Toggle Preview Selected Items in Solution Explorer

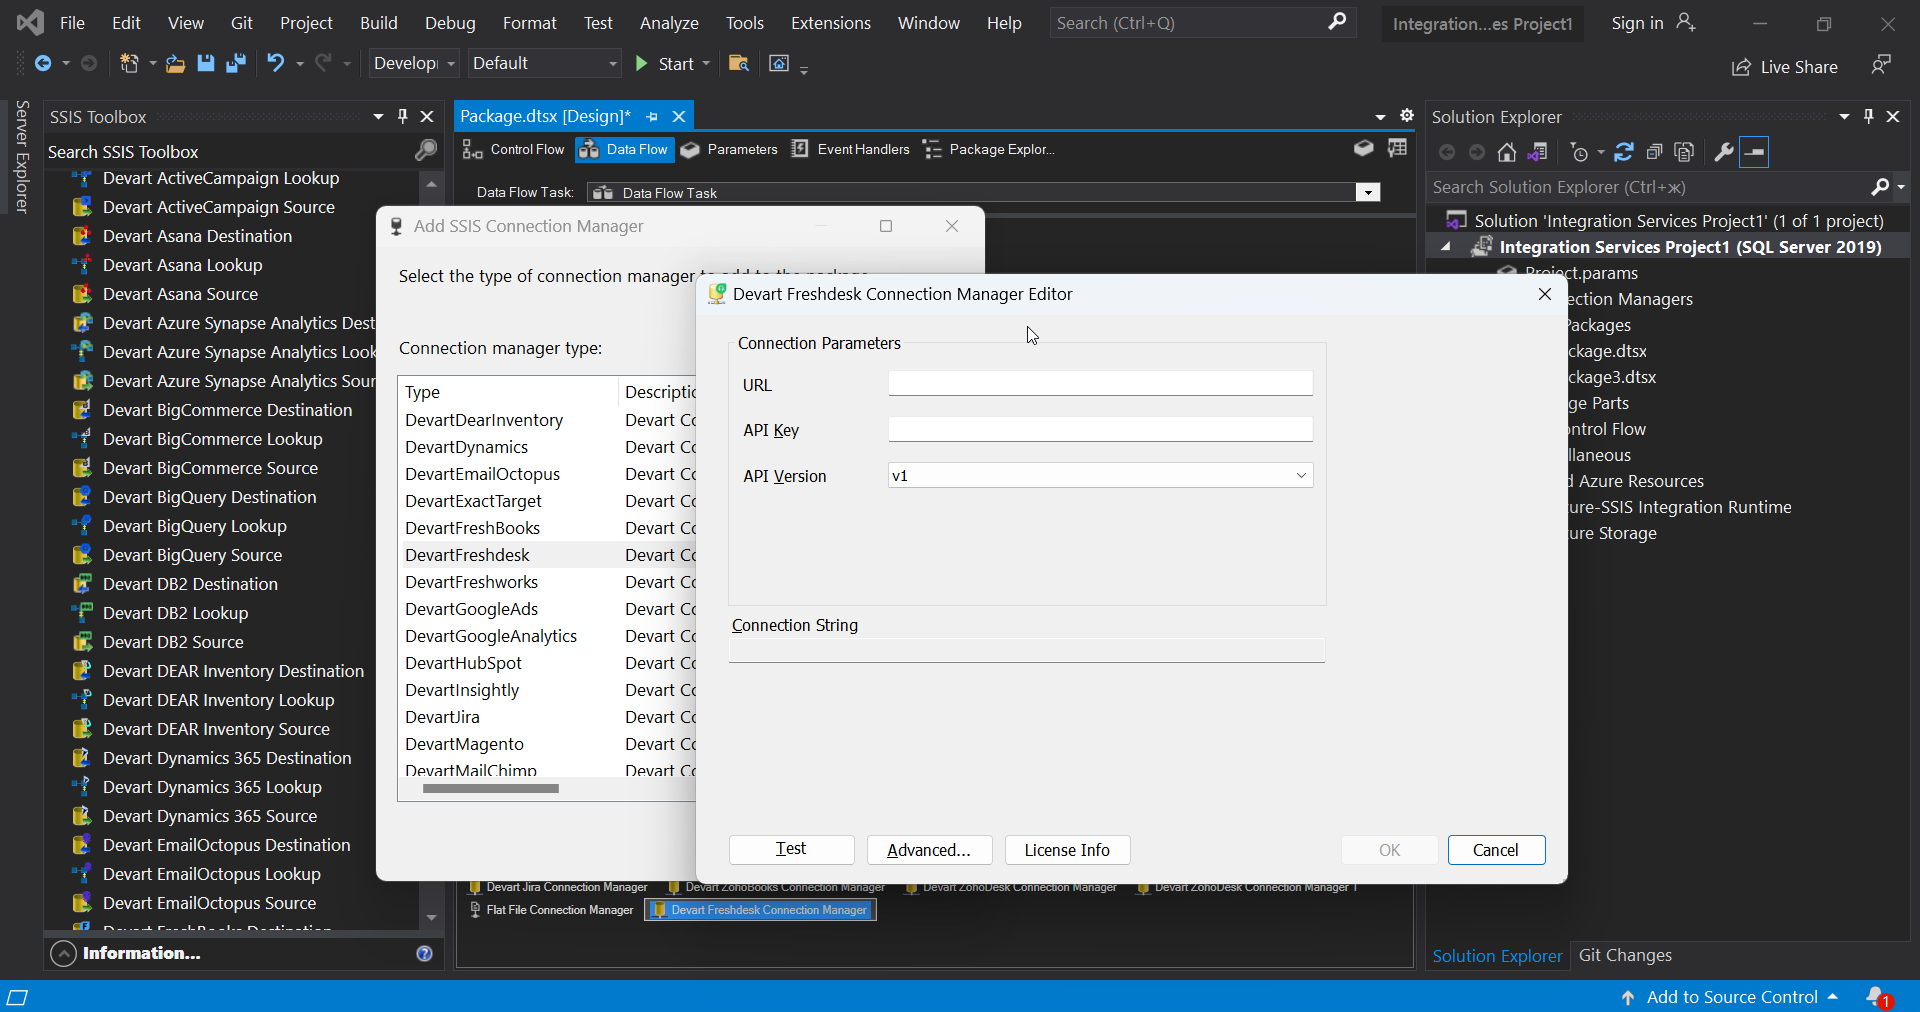pos(1684,151)
